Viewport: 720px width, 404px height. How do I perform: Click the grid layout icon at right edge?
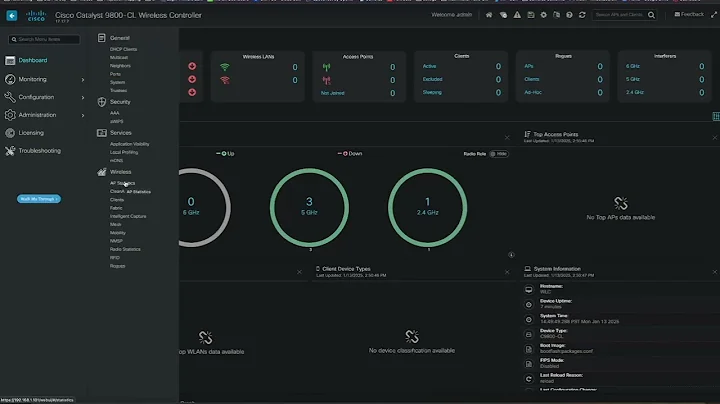716,116
